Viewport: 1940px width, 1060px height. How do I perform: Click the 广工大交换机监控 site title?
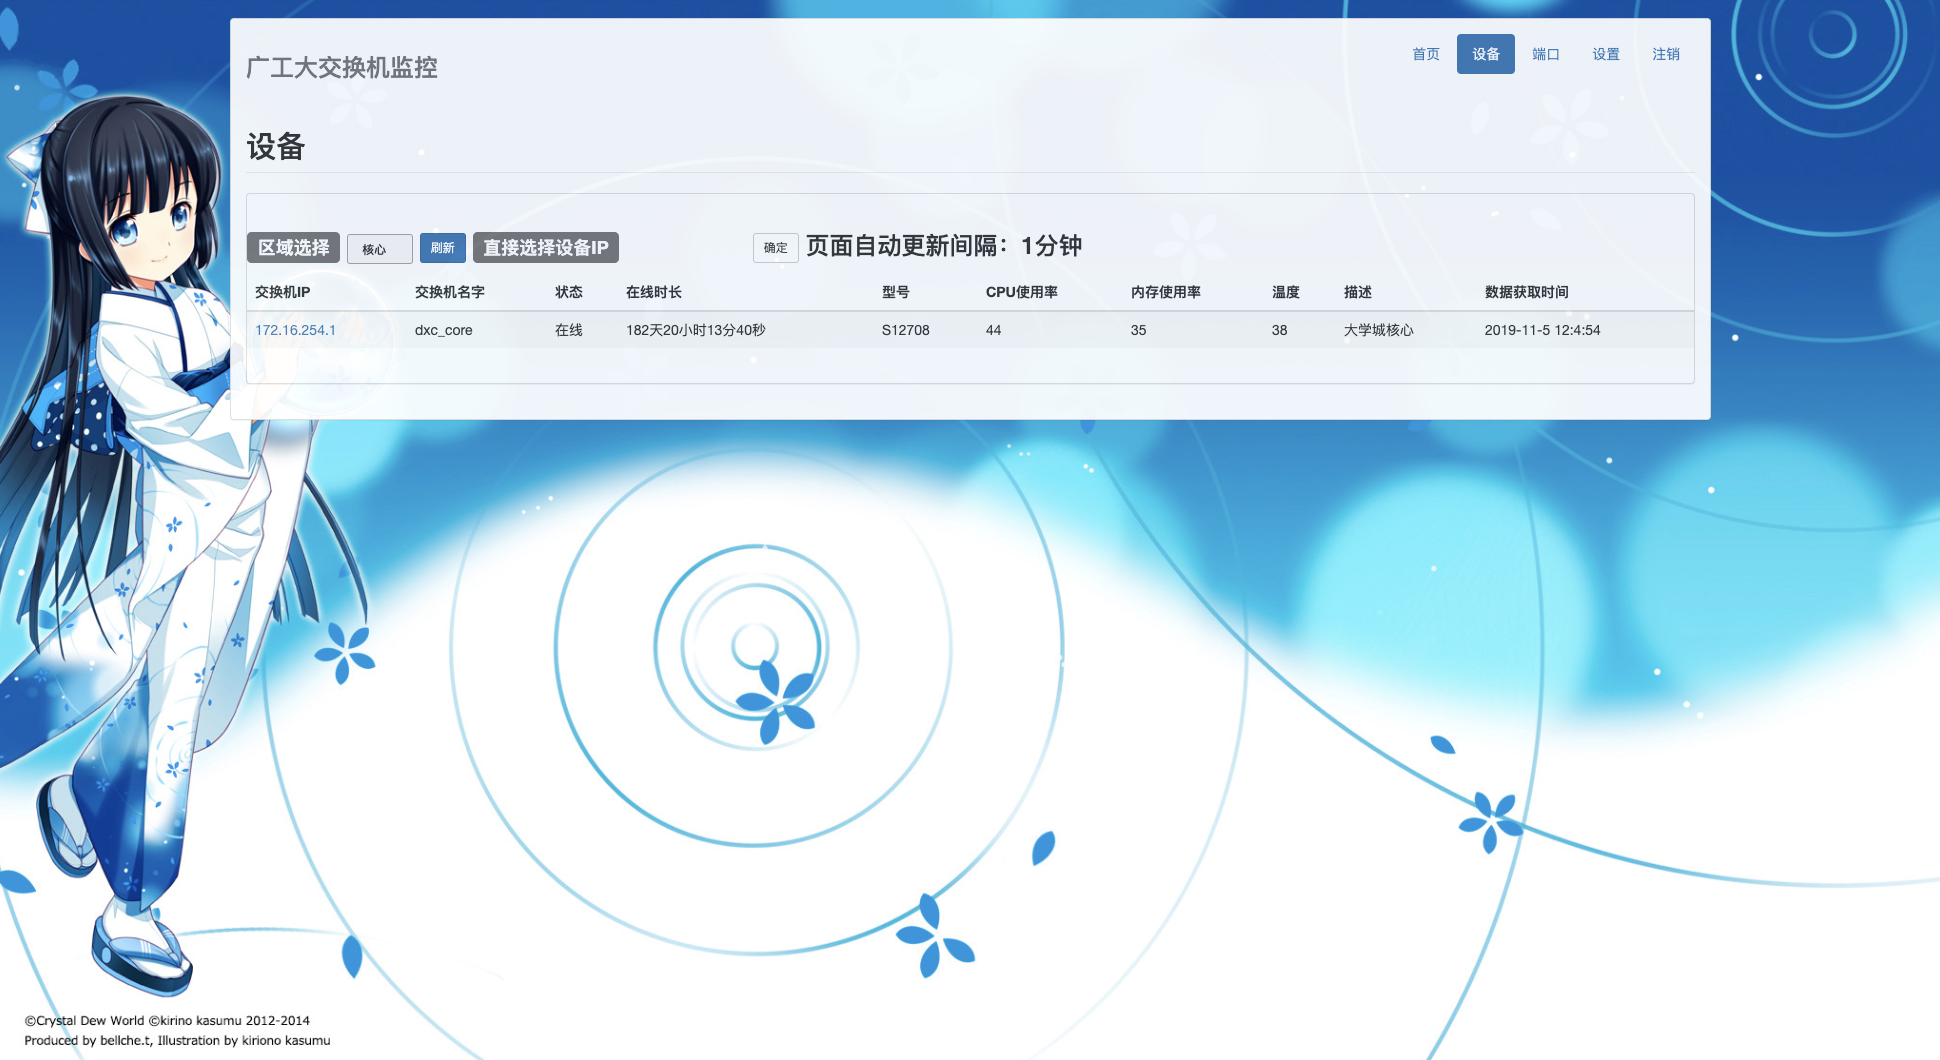342,67
